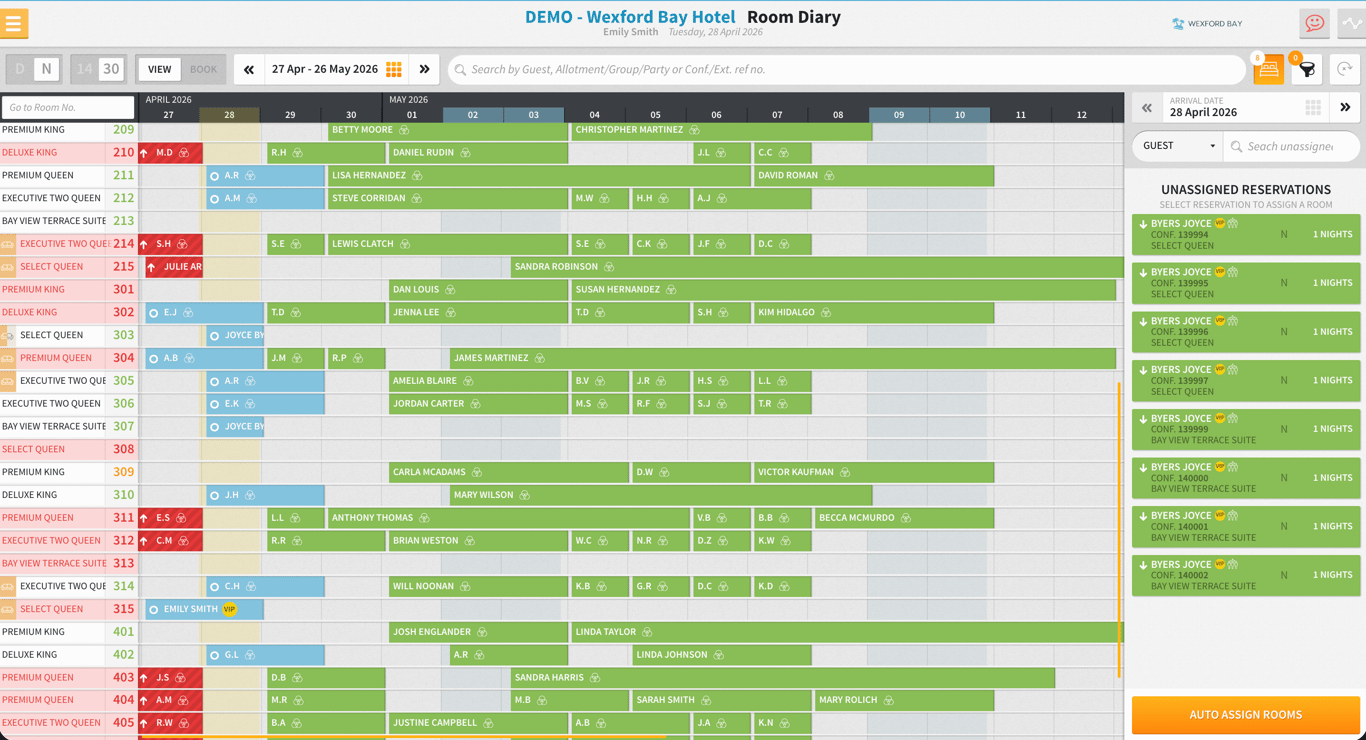Select room 213 Bay View Terrace Suite row
1366x740 pixels.
[68, 221]
